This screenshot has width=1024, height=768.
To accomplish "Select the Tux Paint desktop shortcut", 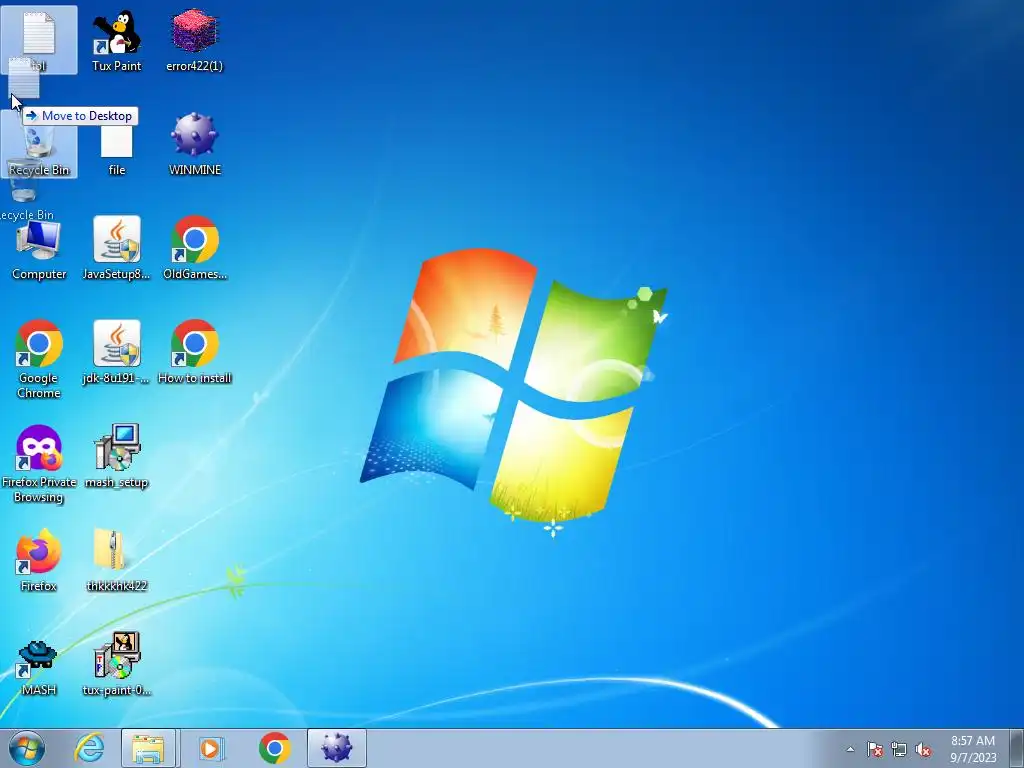I will pos(116,40).
